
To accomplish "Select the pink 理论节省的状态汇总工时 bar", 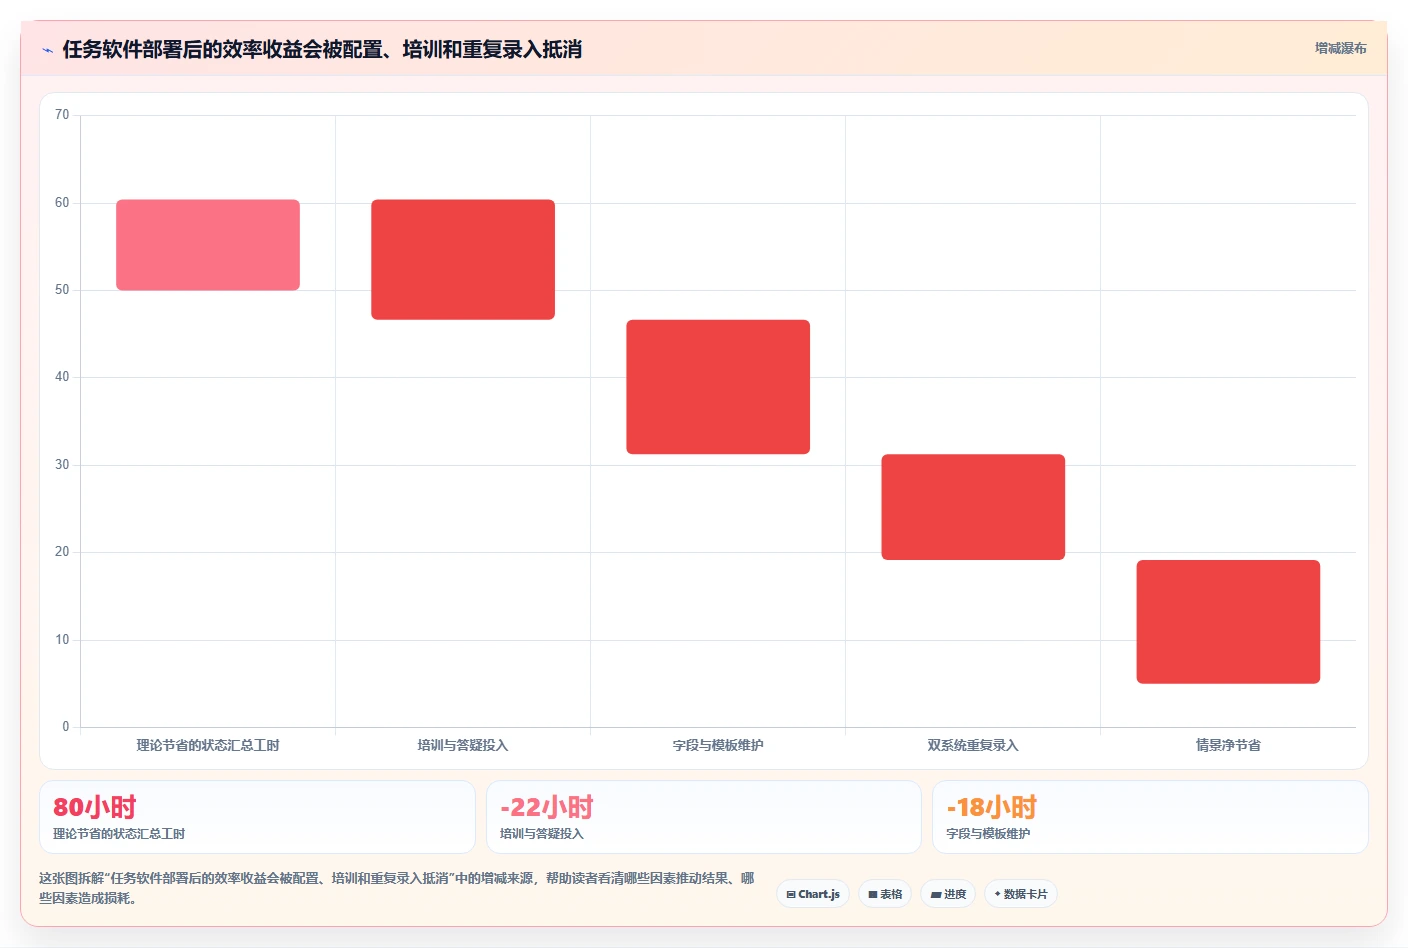I will [x=208, y=245].
